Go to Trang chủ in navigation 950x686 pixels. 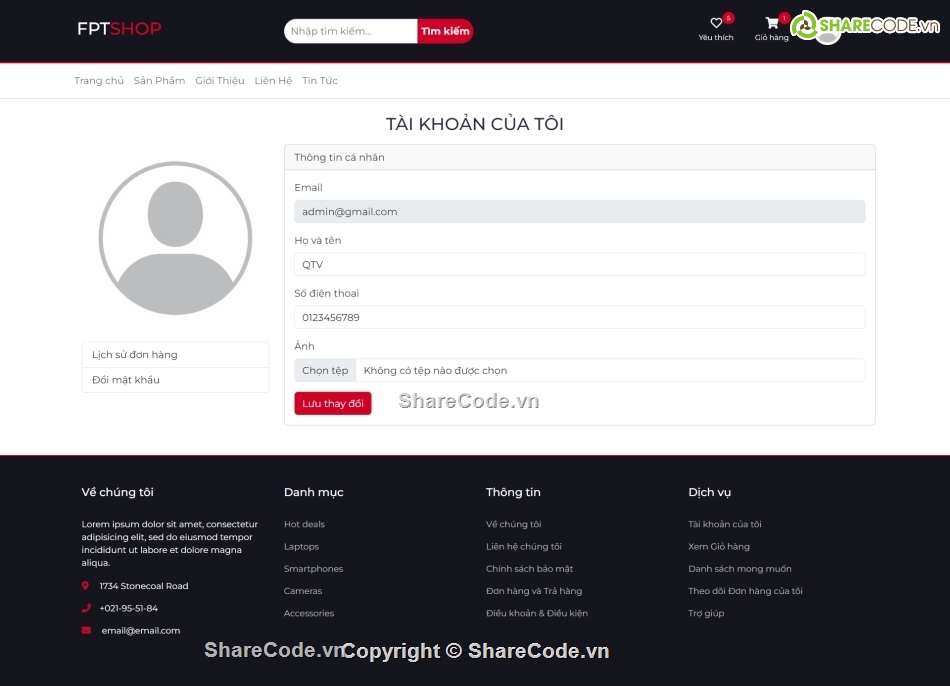(x=99, y=81)
